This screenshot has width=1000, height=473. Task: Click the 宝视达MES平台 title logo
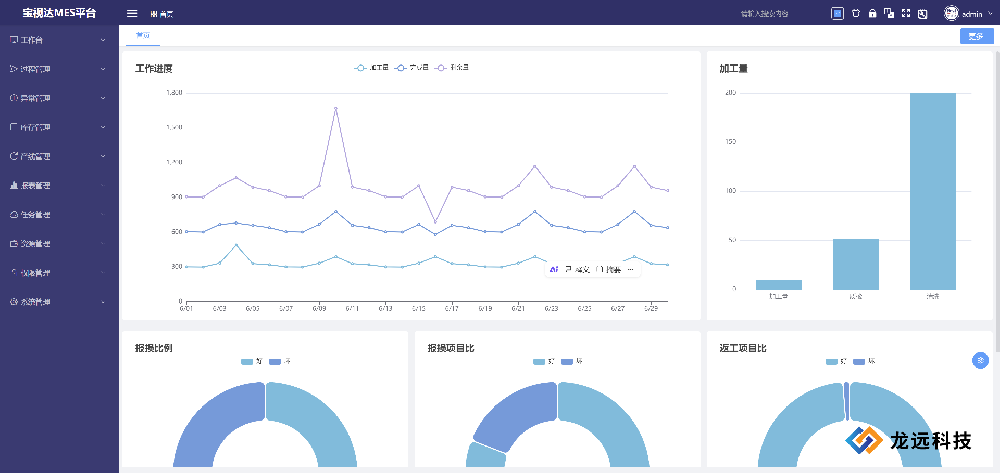[x=60, y=13]
